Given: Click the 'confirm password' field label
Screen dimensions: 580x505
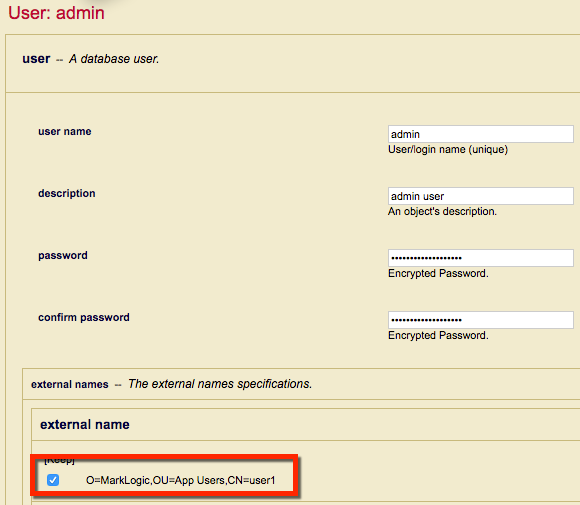Looking at the screenshot, I should [x=84, y=317].
